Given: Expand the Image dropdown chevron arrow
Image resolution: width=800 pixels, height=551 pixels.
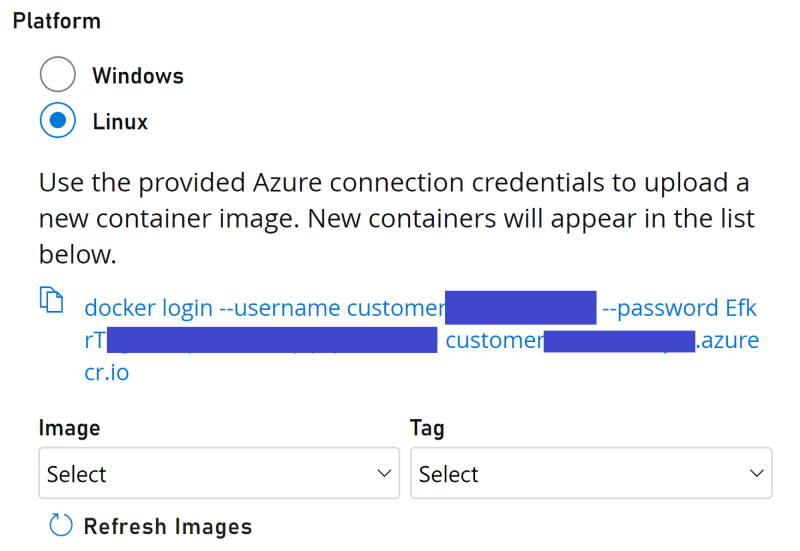Looking at the screenshot, I should tap(384, 473).
